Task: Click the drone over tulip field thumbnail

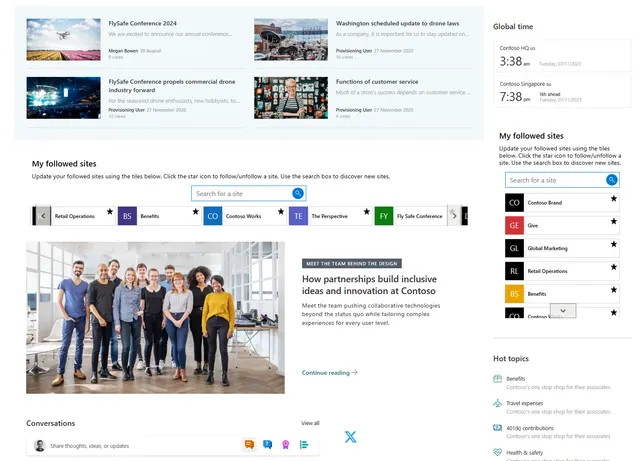Action: point(63,40)
